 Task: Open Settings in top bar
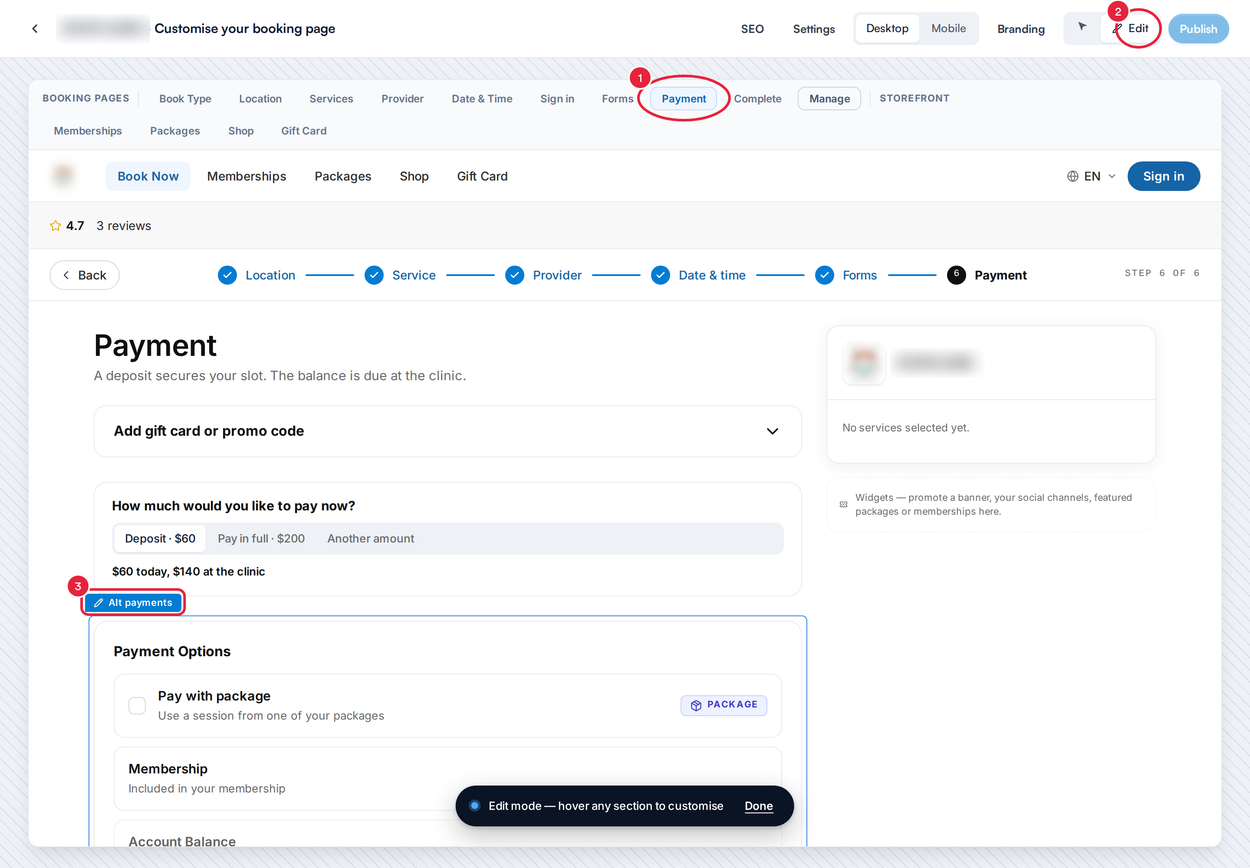click(814, 29)
